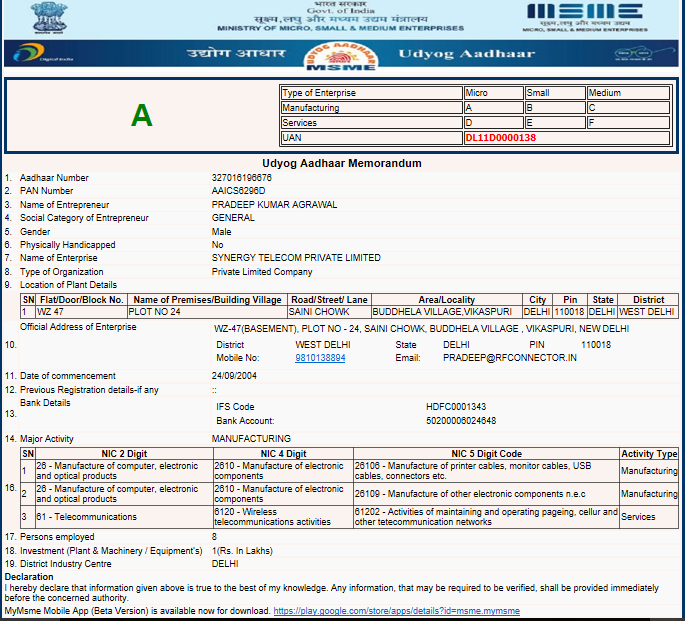The image size is (685, 621).
Task: Select PAN number AAICS6296D
Action: coord(239,191)
